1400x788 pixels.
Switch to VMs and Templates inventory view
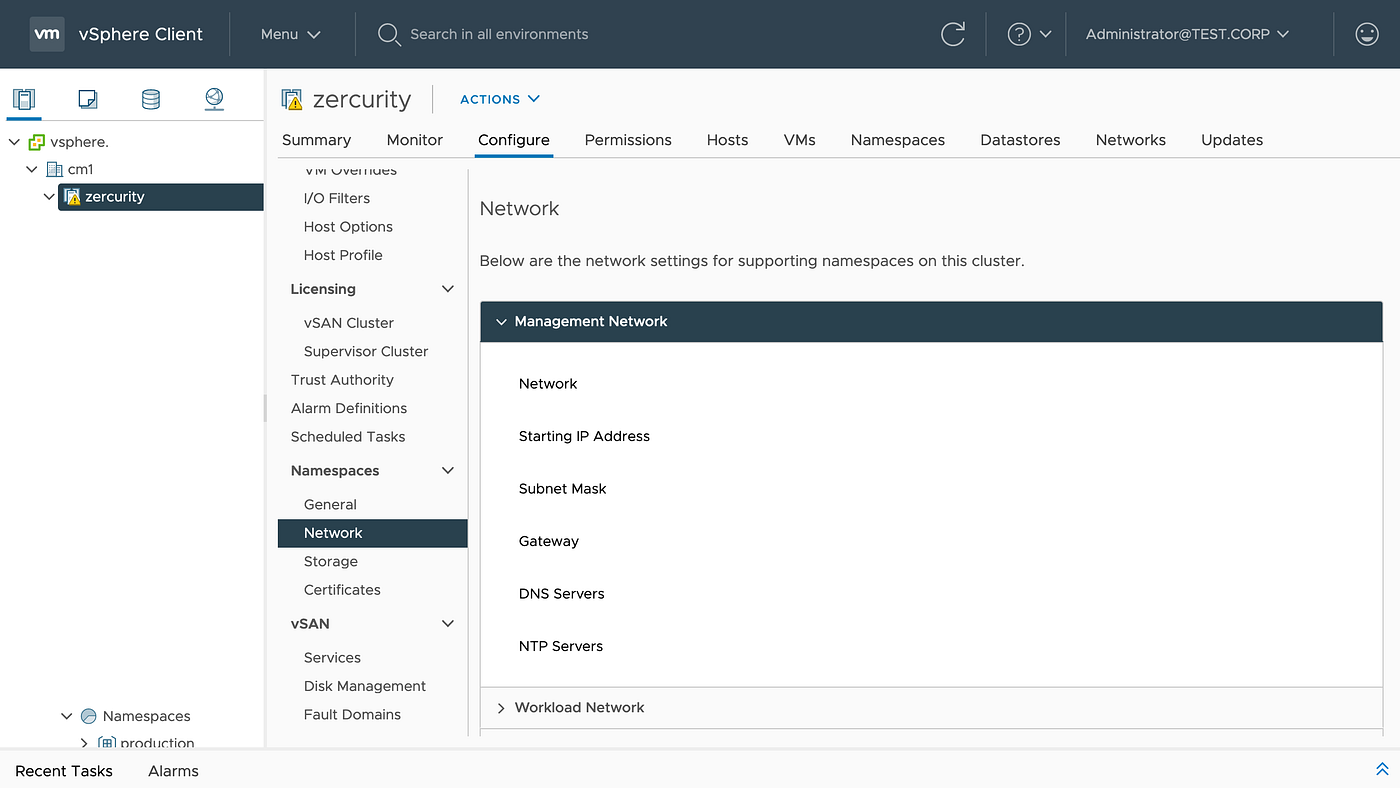tap(87, 99)
